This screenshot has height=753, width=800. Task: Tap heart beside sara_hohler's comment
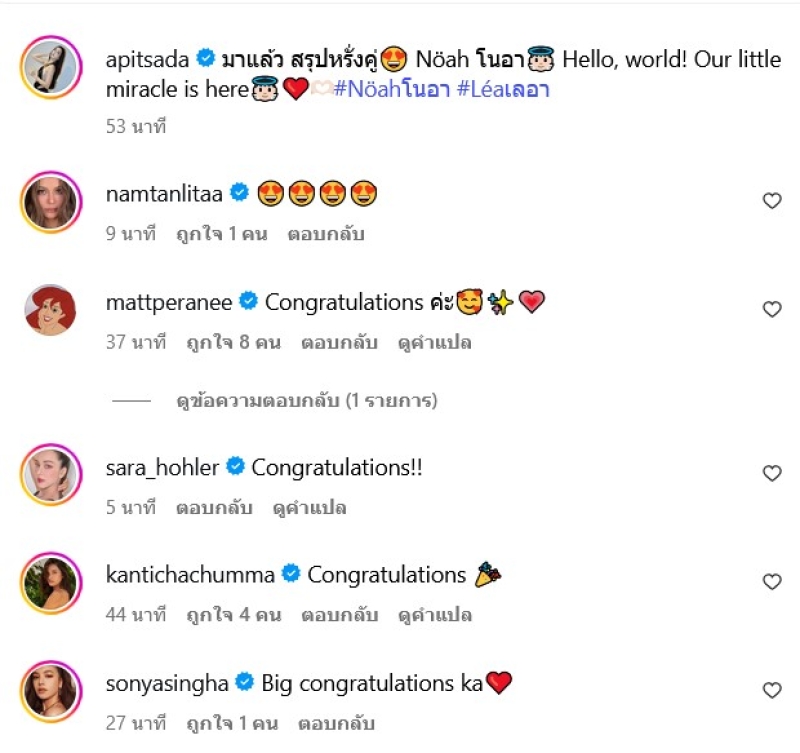[771, 473]
